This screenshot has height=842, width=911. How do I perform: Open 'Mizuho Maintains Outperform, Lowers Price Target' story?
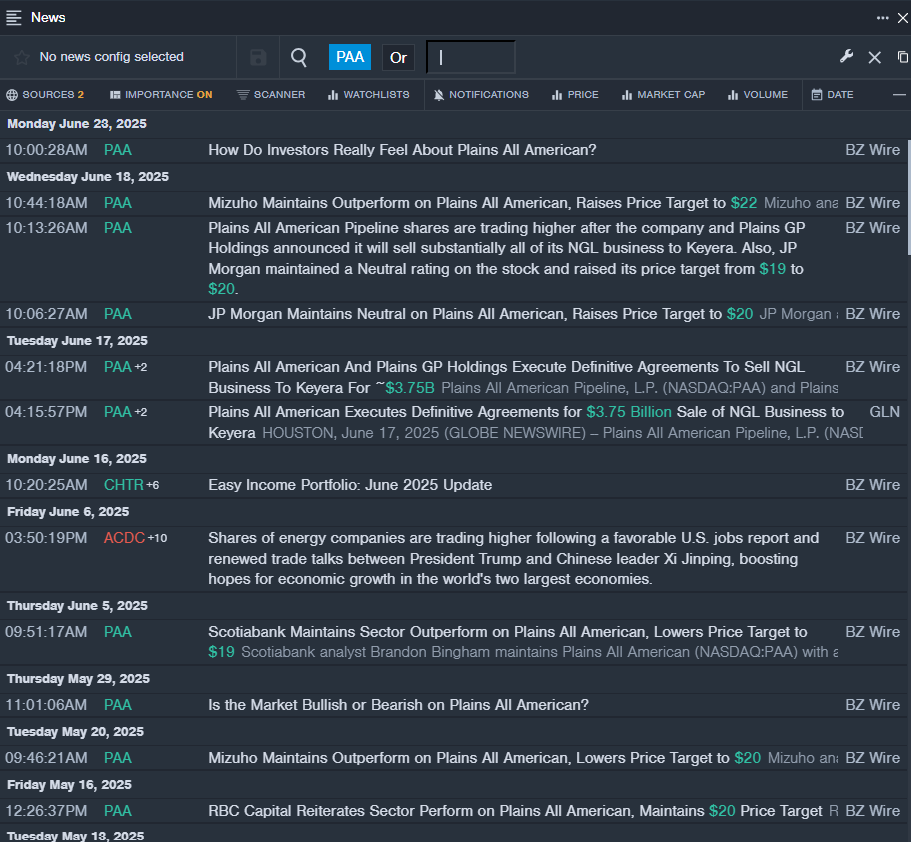[x=485, y=758]
